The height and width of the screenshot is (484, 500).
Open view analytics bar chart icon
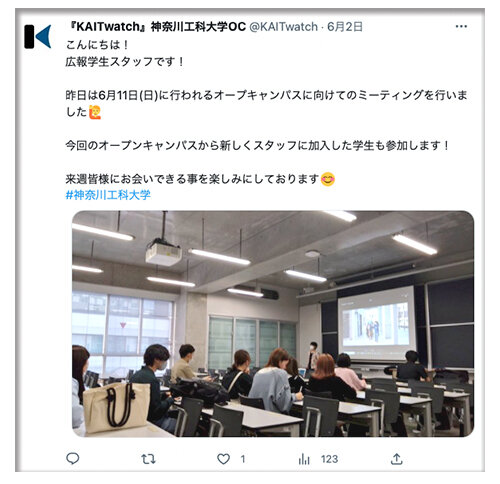tap(304, 459)
